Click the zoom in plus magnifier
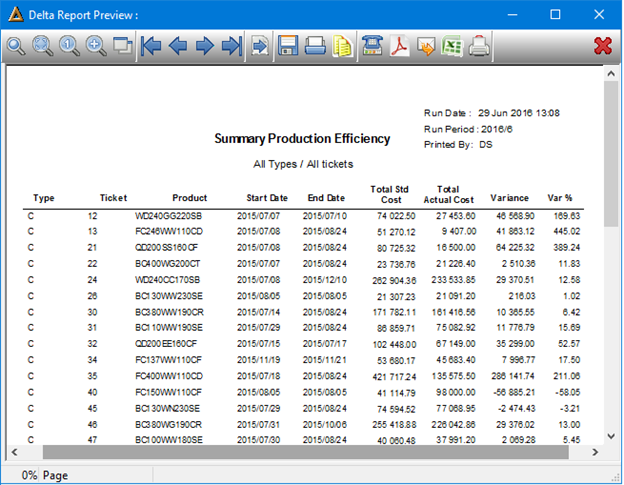 pyautogui.click(x=96, y=46)
